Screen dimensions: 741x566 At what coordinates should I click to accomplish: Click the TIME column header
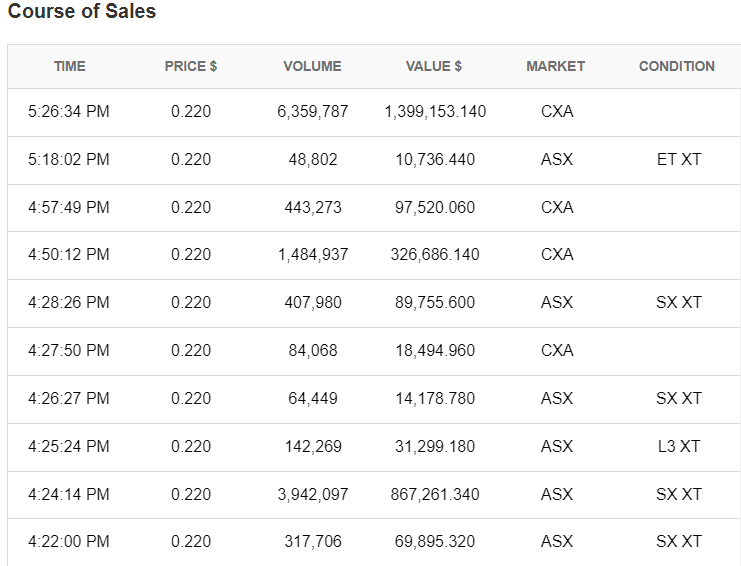tap(70, 66)
